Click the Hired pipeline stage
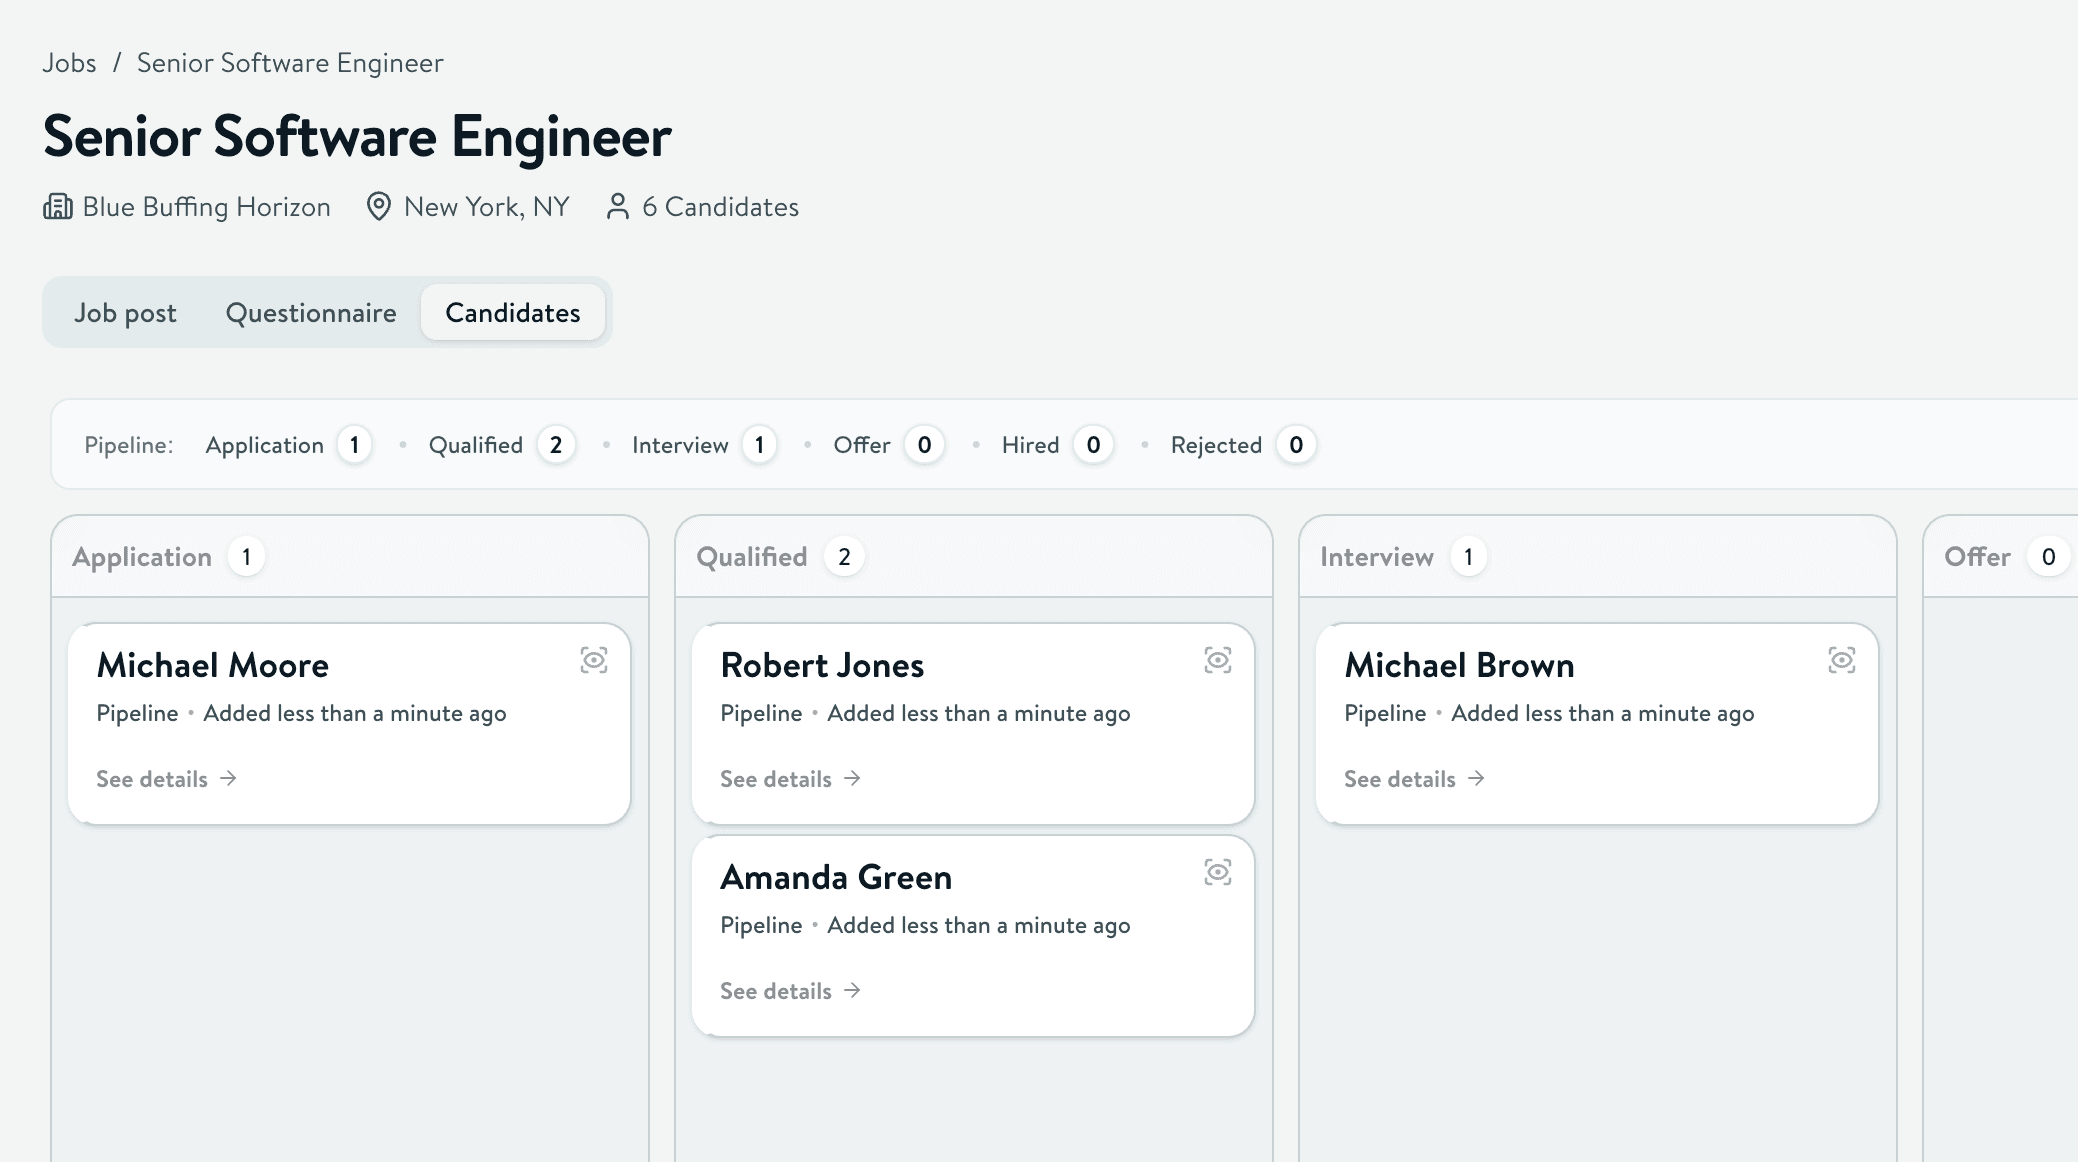The width and height of the screenshot is (2078, 1162). pyautogui.click(x=1030, y=445)
